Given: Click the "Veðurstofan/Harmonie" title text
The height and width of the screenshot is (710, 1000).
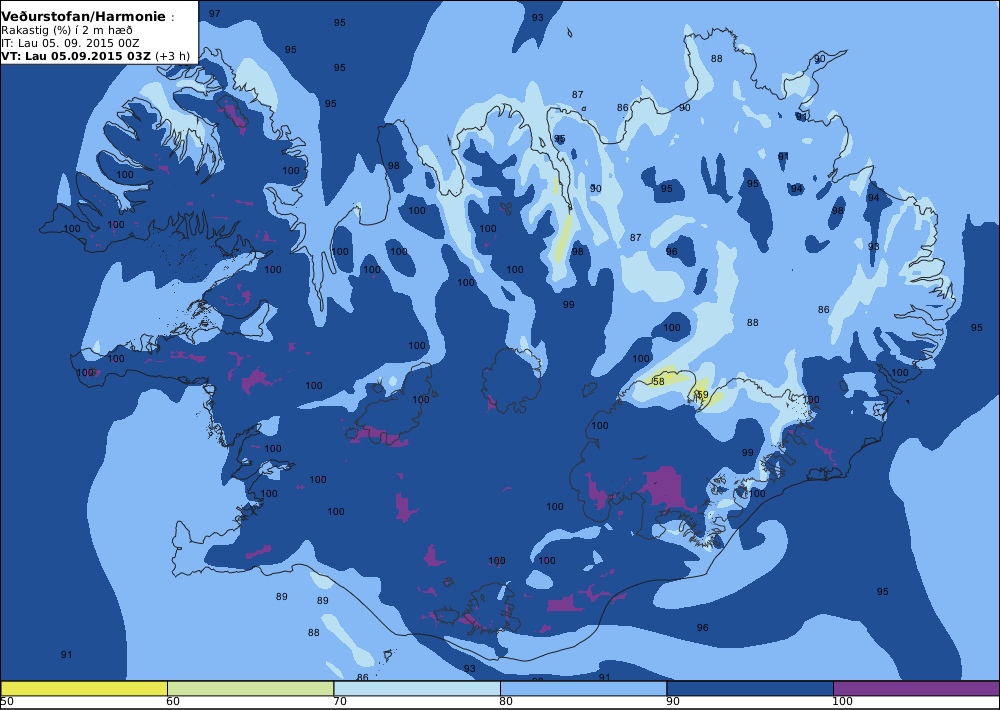Looking at the screenshot, I should coord(83,17).
